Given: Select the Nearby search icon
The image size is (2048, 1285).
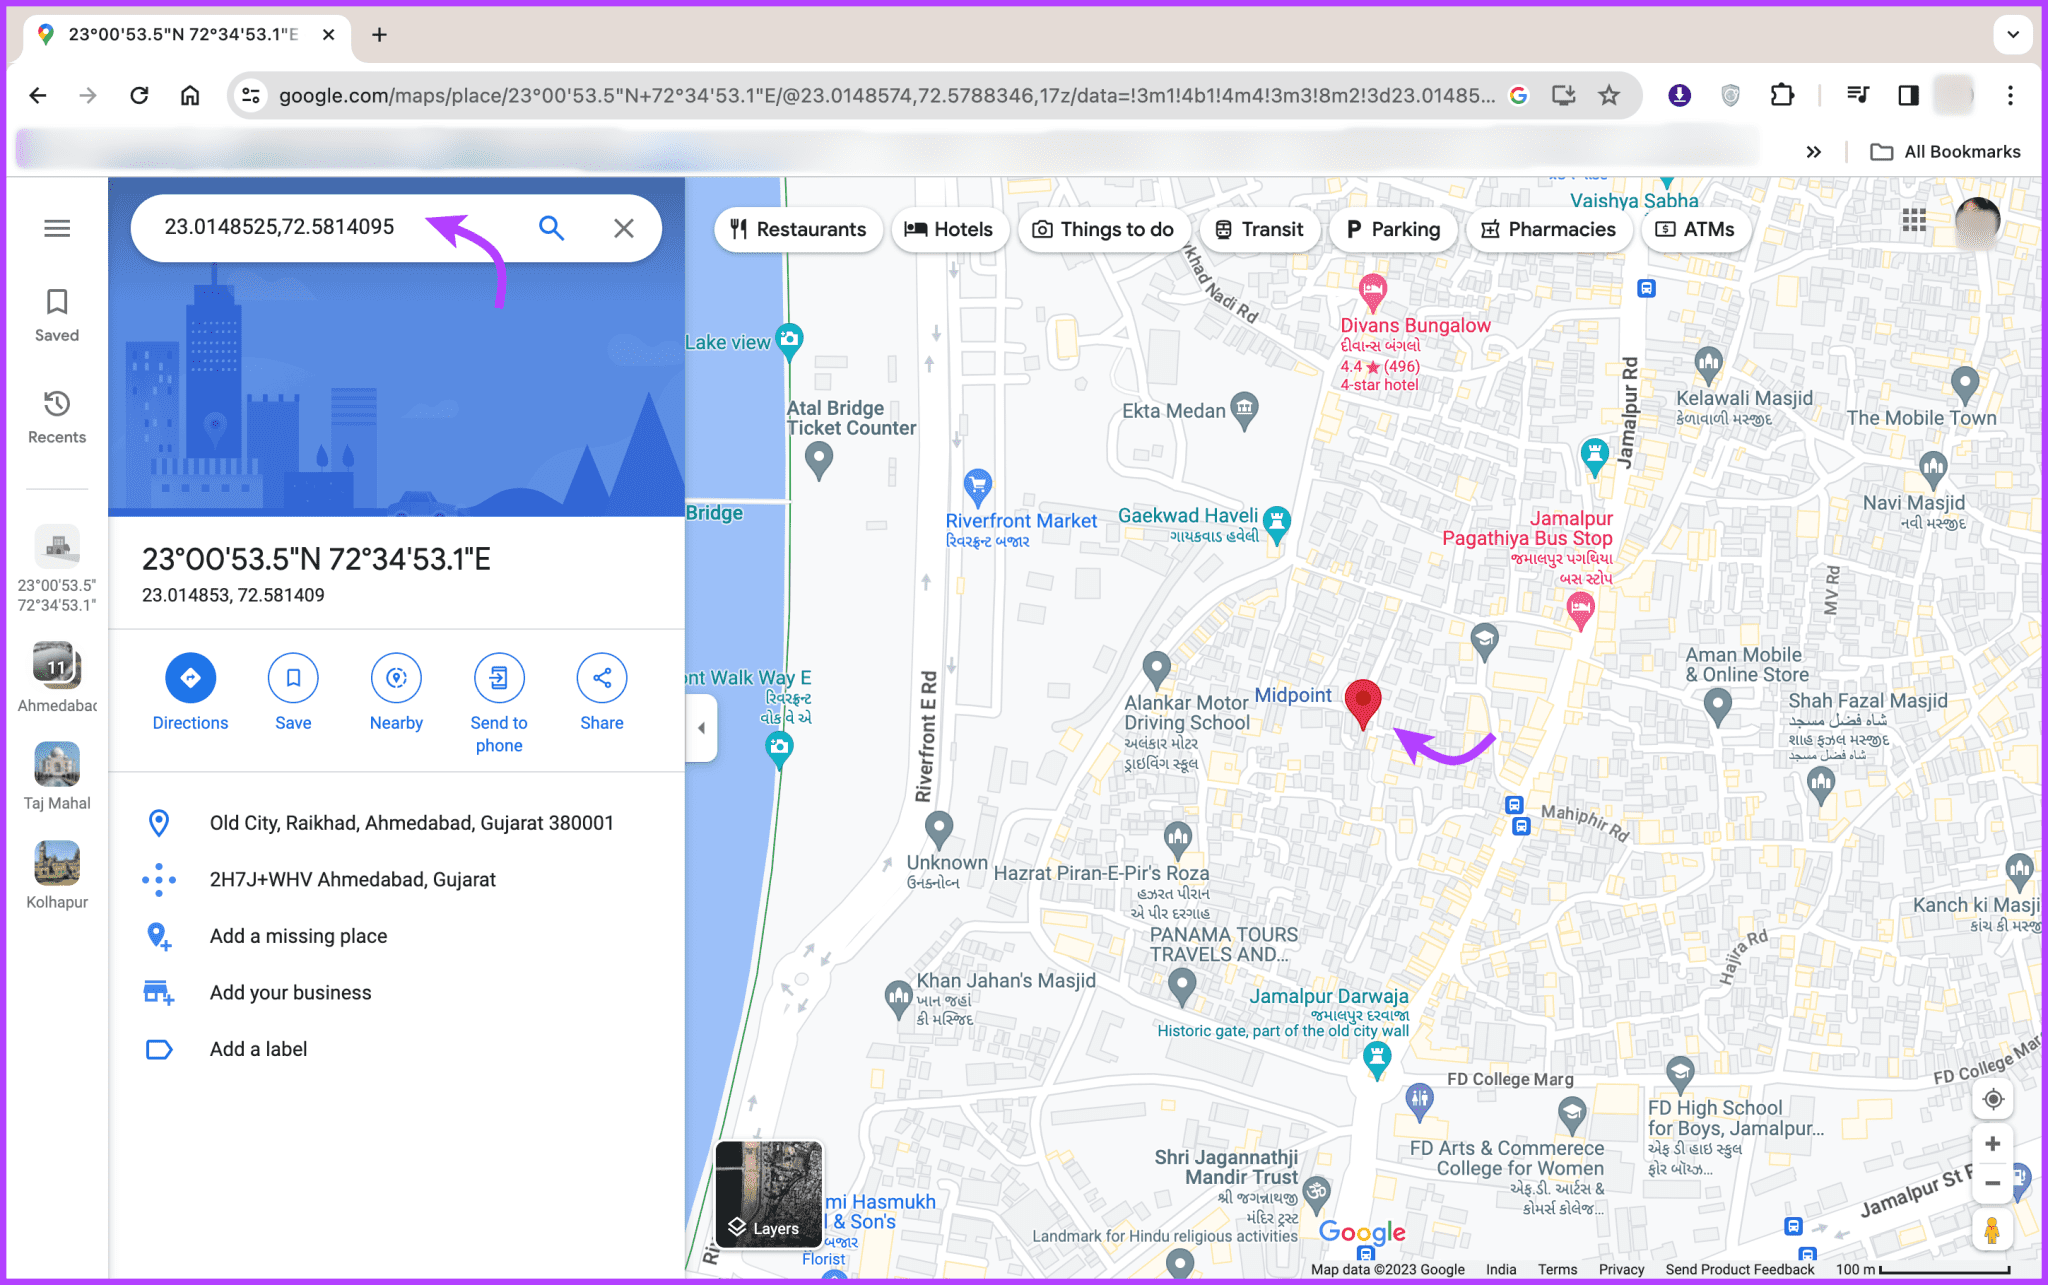Looking at the screenshot, I should [396, 677].
